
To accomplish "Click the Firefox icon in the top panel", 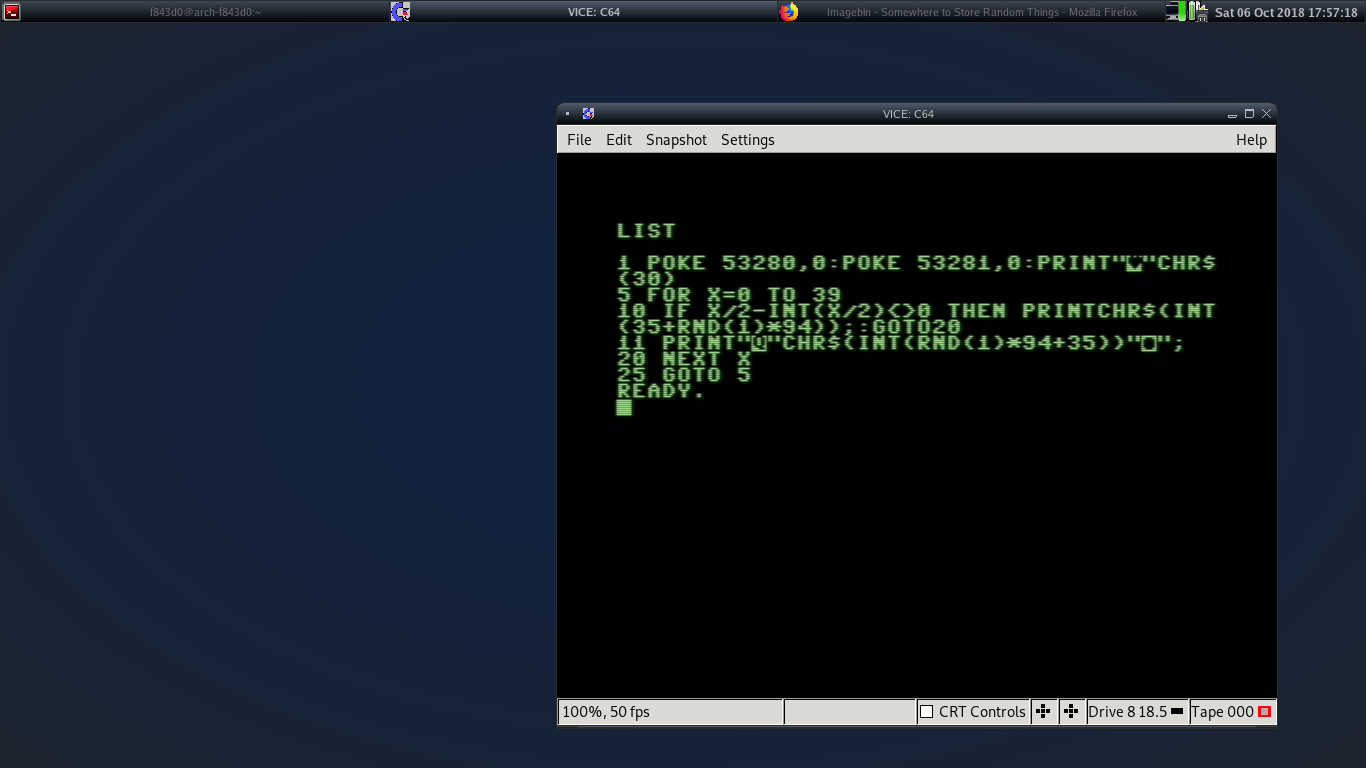I will coord(789,12).
